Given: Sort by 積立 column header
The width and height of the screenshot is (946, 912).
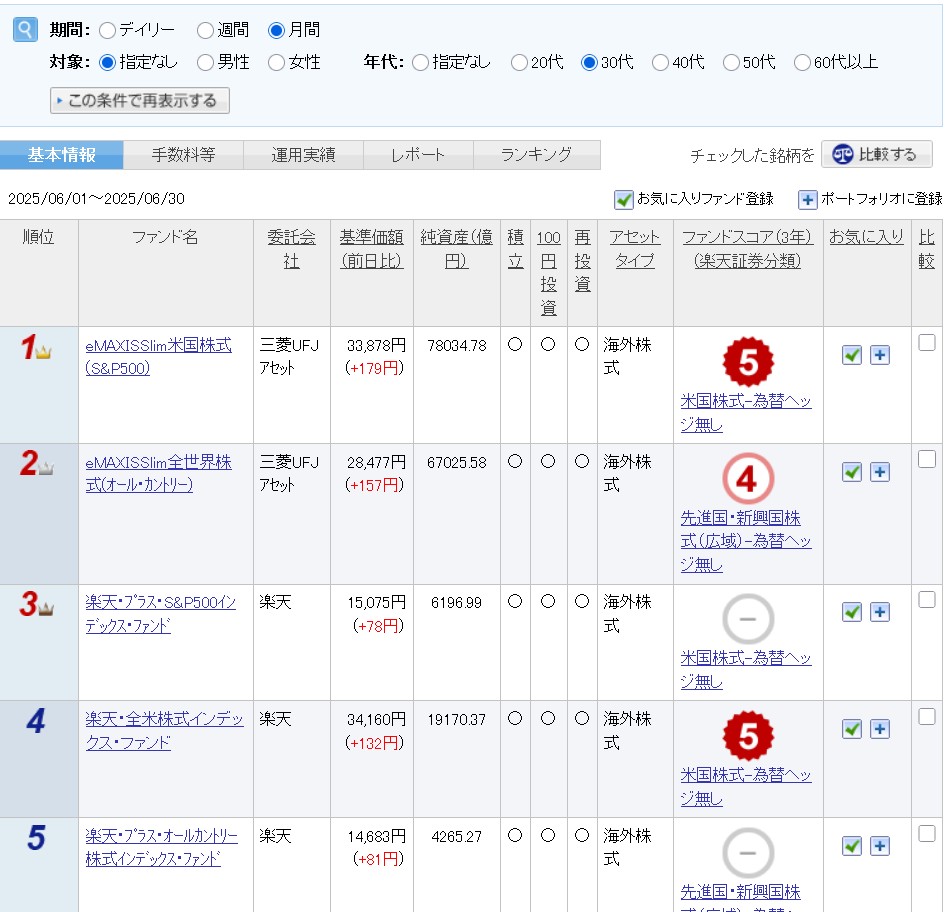Looking at the screenshot, I should point(515,249).
